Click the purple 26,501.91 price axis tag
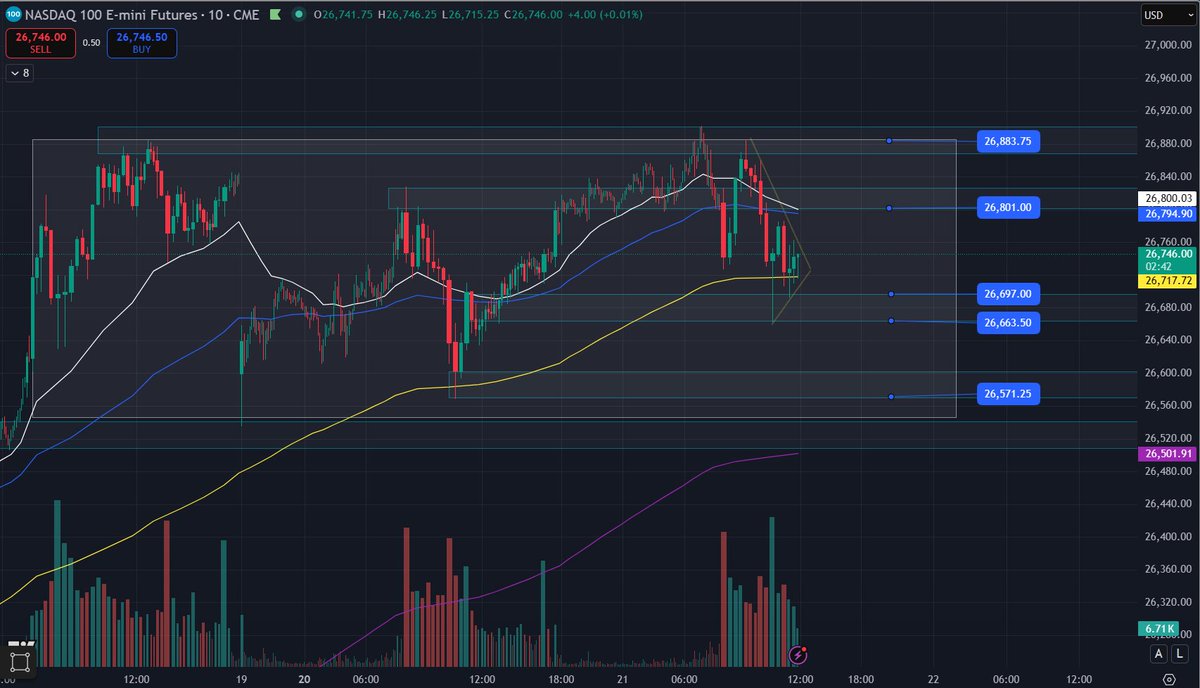Screen dimensions: 1200x688 1168,454
